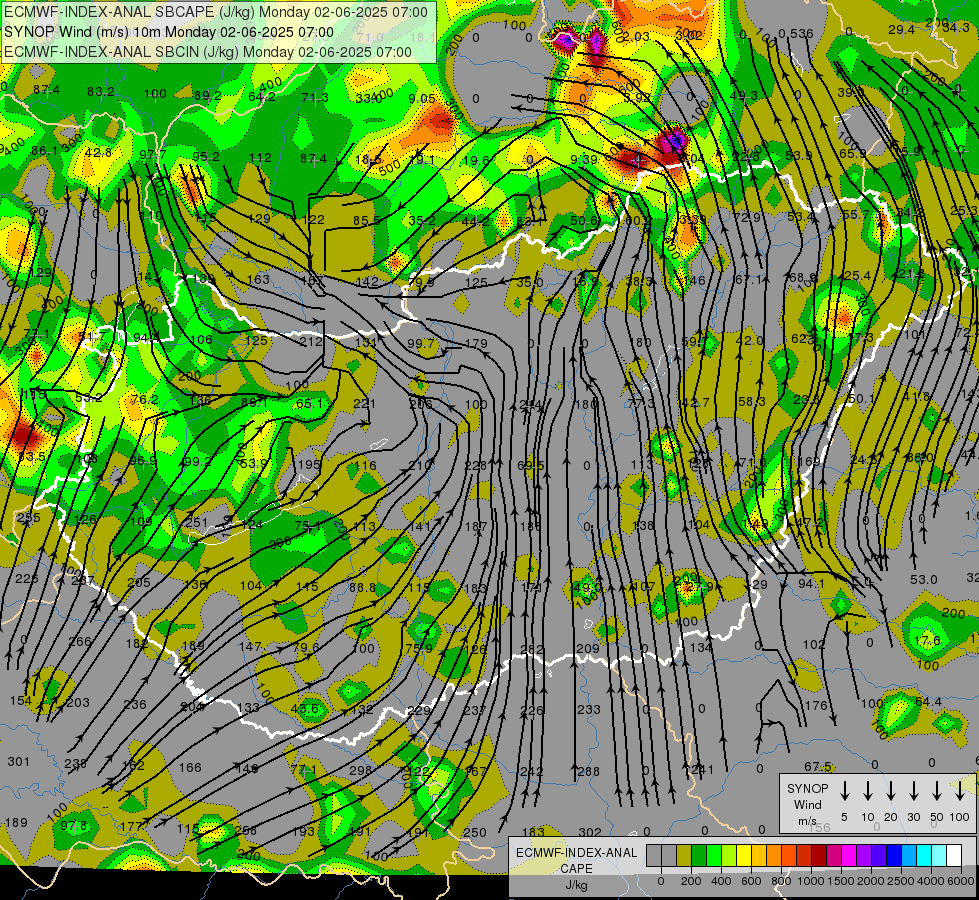This screenshot has width=979, height=900.
Task: Pick the white swatch ending the CAPE scale
Action: [x=953, y=855]
